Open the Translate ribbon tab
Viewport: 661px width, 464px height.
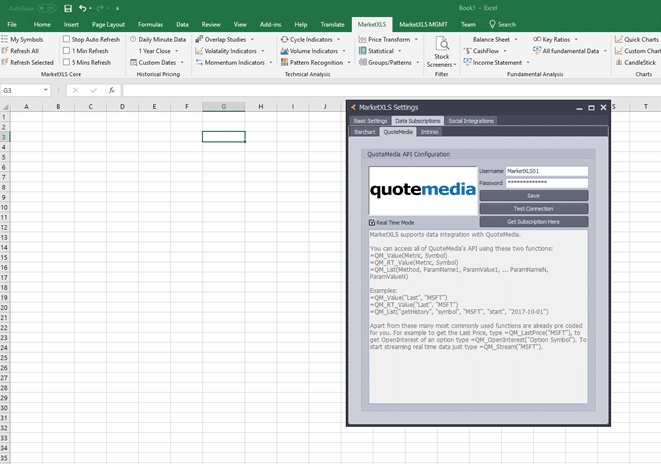332,24
